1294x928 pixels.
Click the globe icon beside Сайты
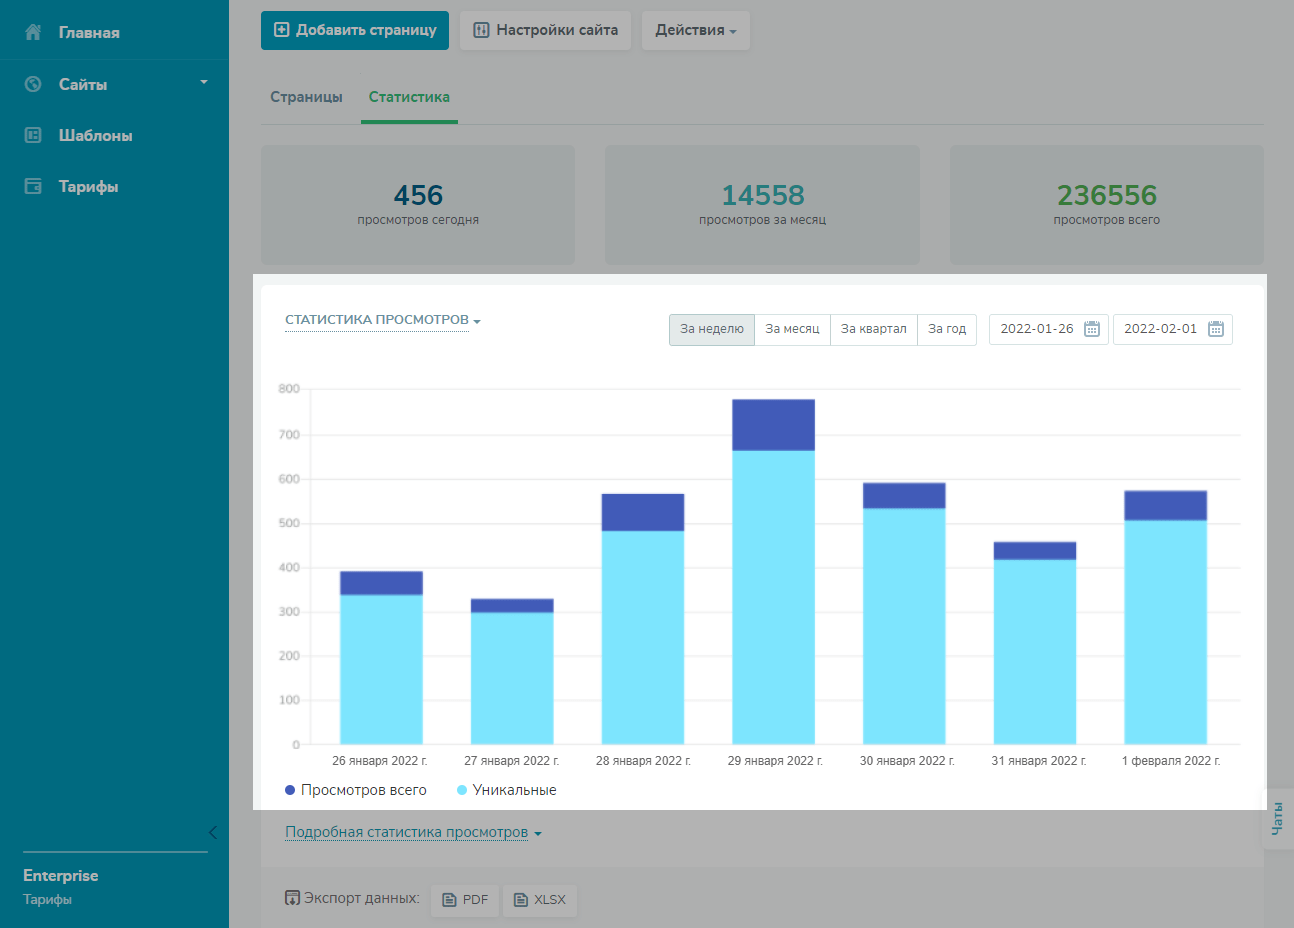[33, 84]
